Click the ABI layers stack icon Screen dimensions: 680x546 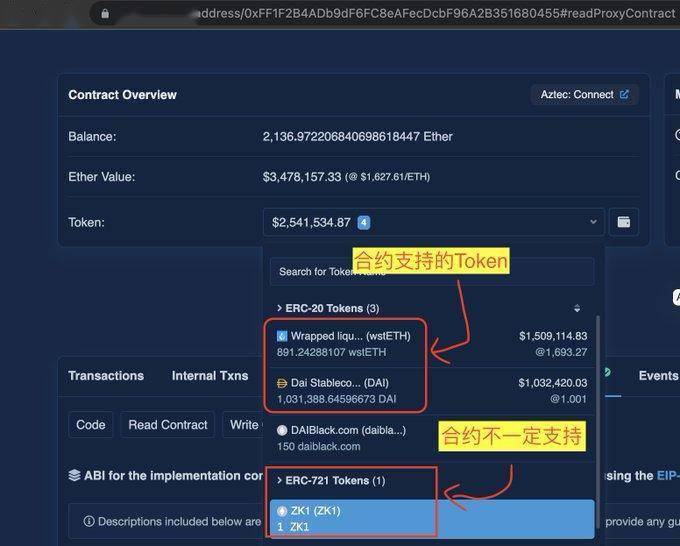coord(75,476)
